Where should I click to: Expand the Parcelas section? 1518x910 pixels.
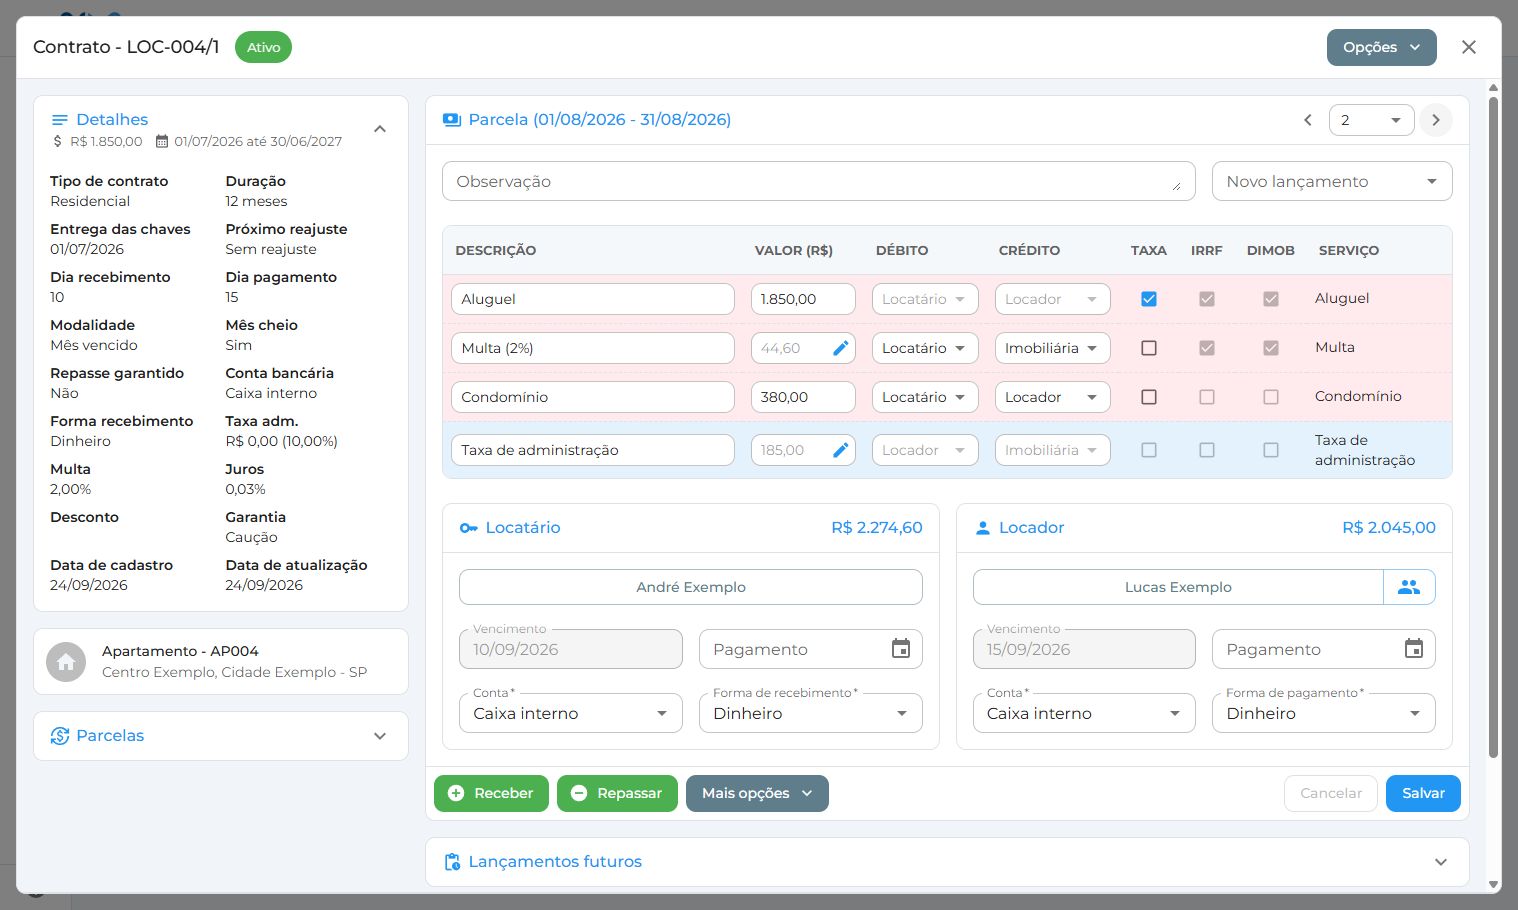(380, 736)
